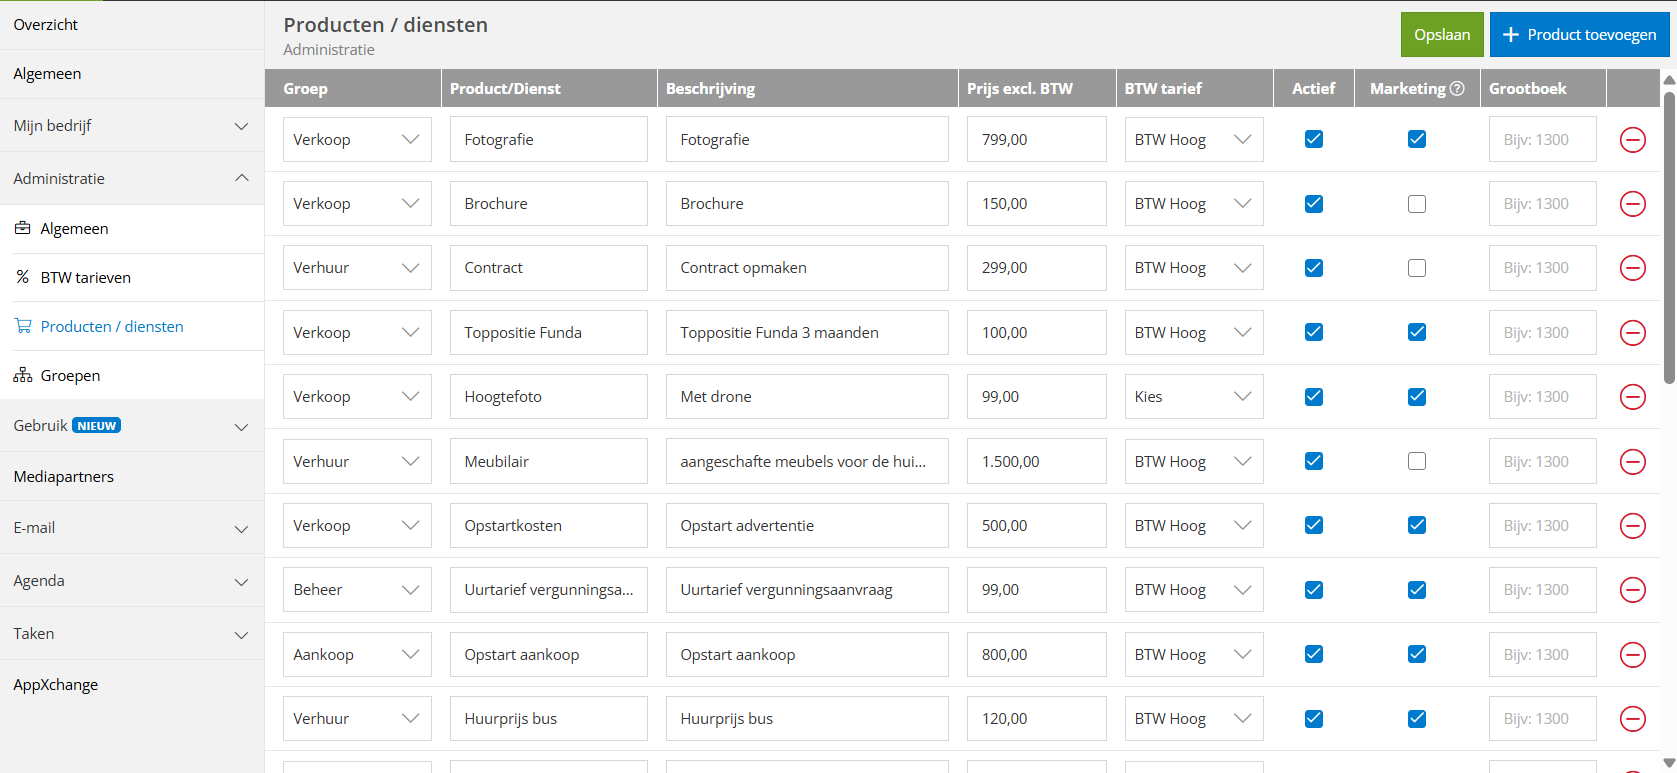Screen dimensions: 1677x773
Task: Remove the Meubilair row using minus icon
Action: coord(1632,462)
